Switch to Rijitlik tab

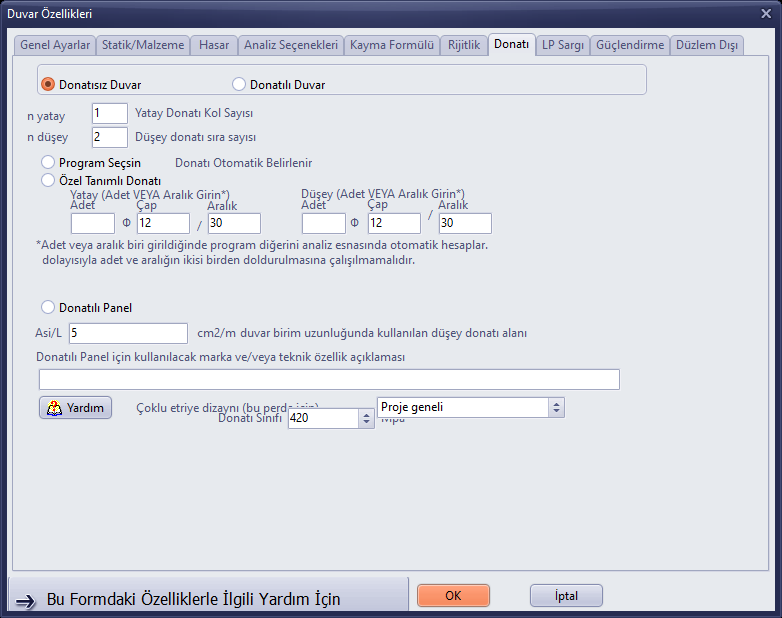pos(464,45)
